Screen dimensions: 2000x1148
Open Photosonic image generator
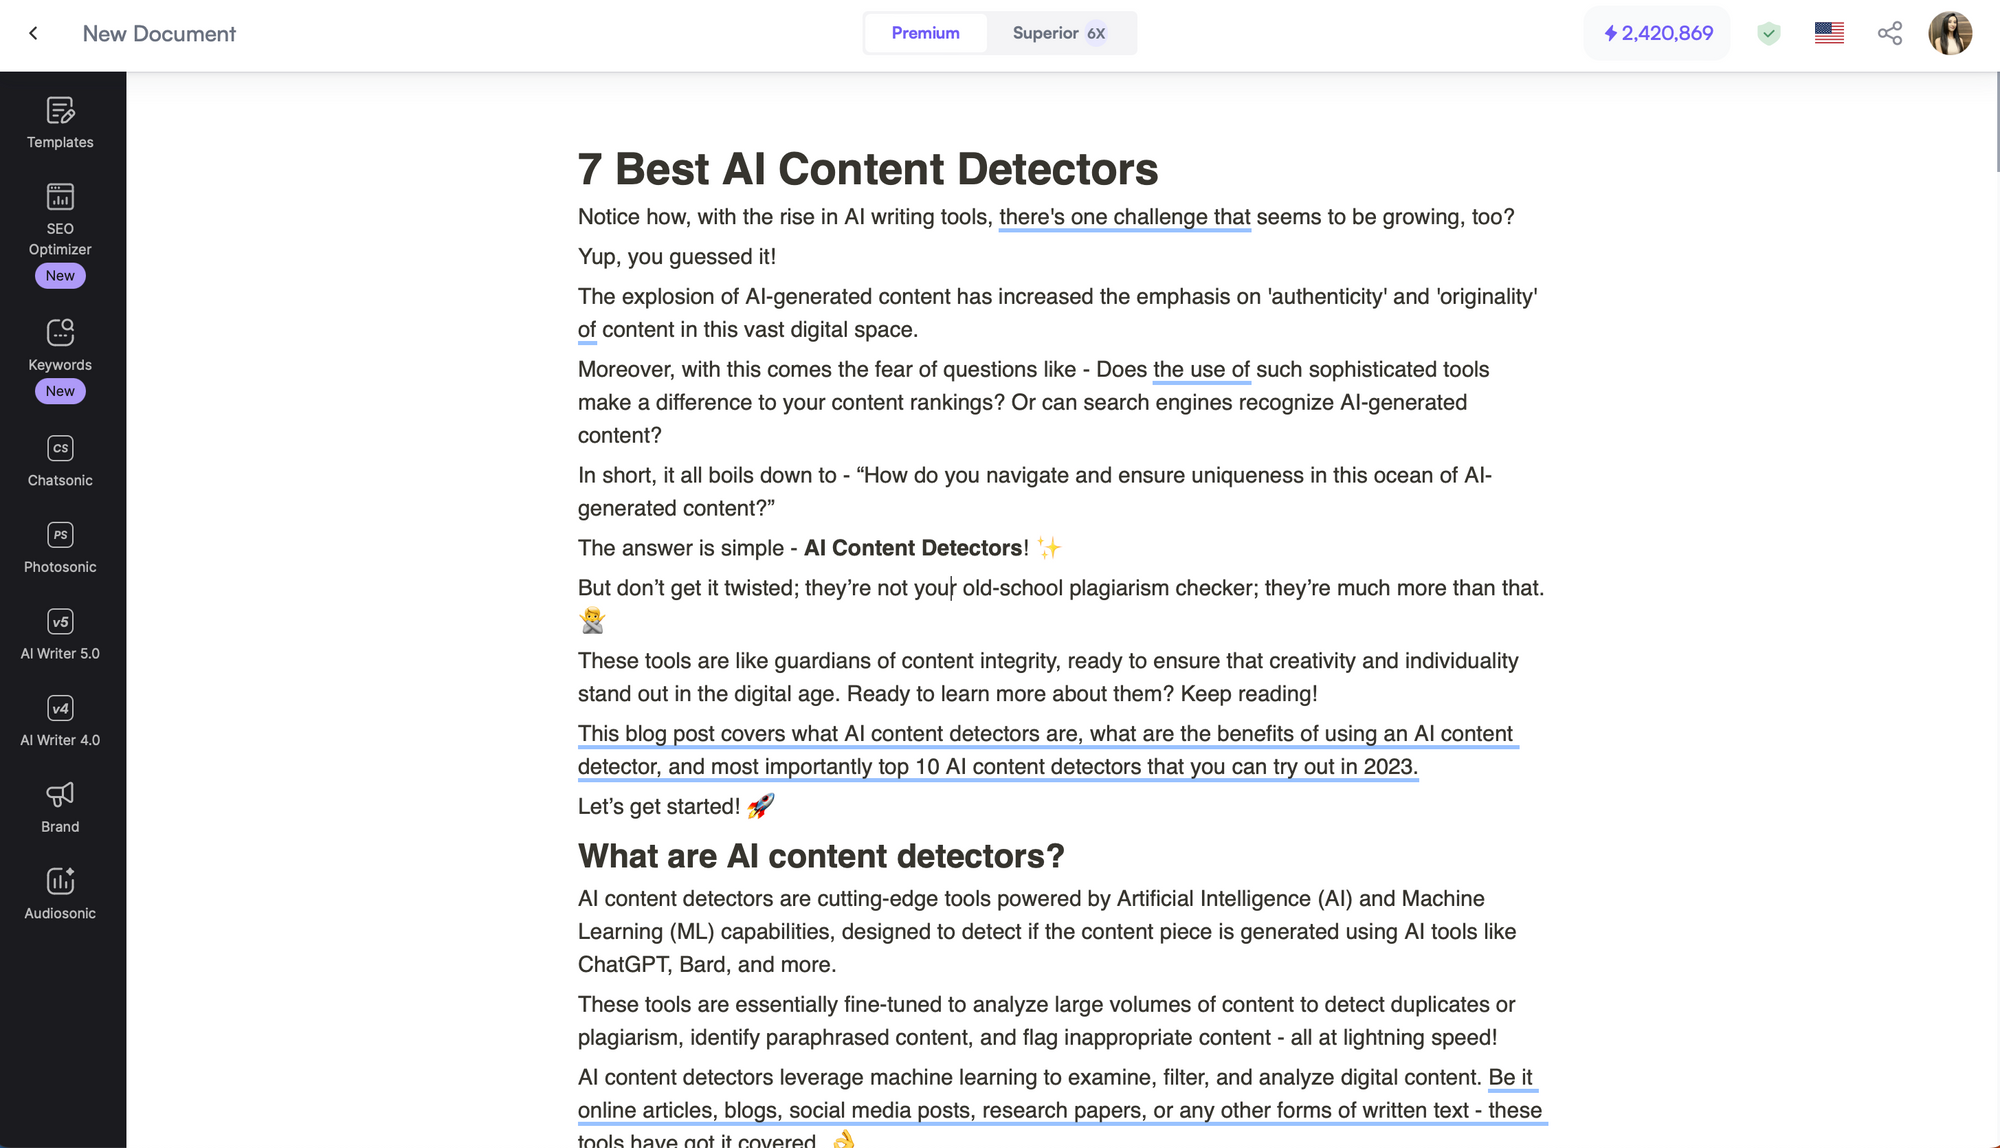pyautogui.click(x=60, y=547)
